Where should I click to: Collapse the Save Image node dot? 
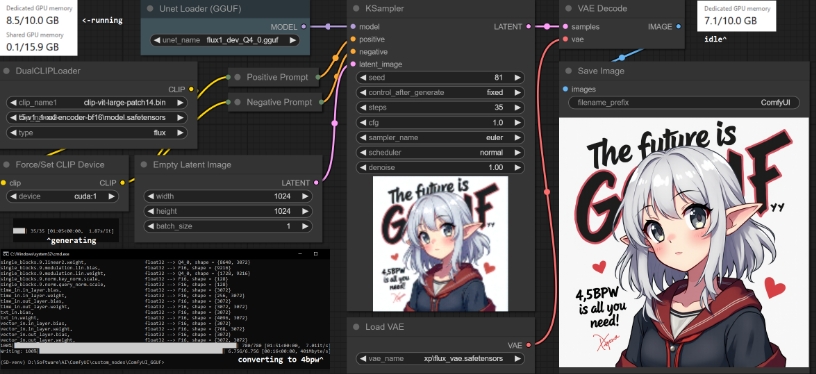(568, 71)
